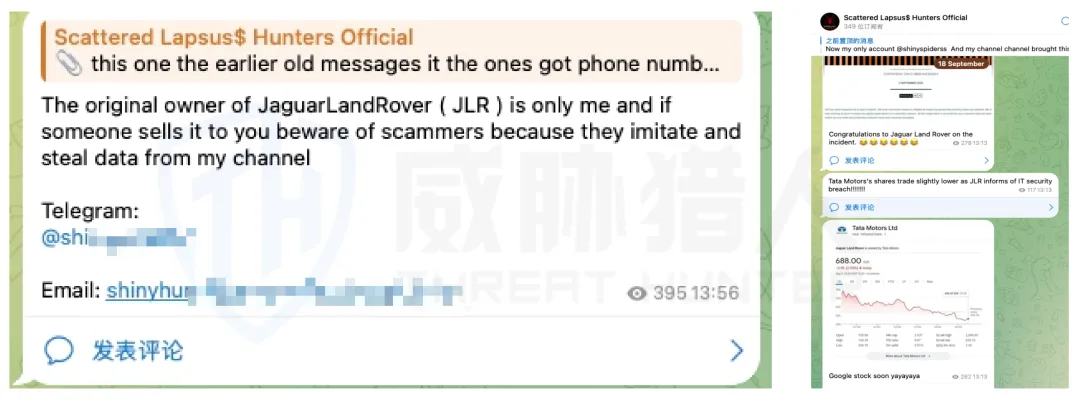Viewport: 1080px width, 400px height.
Task: Click 发表评论 button on large message
Action: 138,350
